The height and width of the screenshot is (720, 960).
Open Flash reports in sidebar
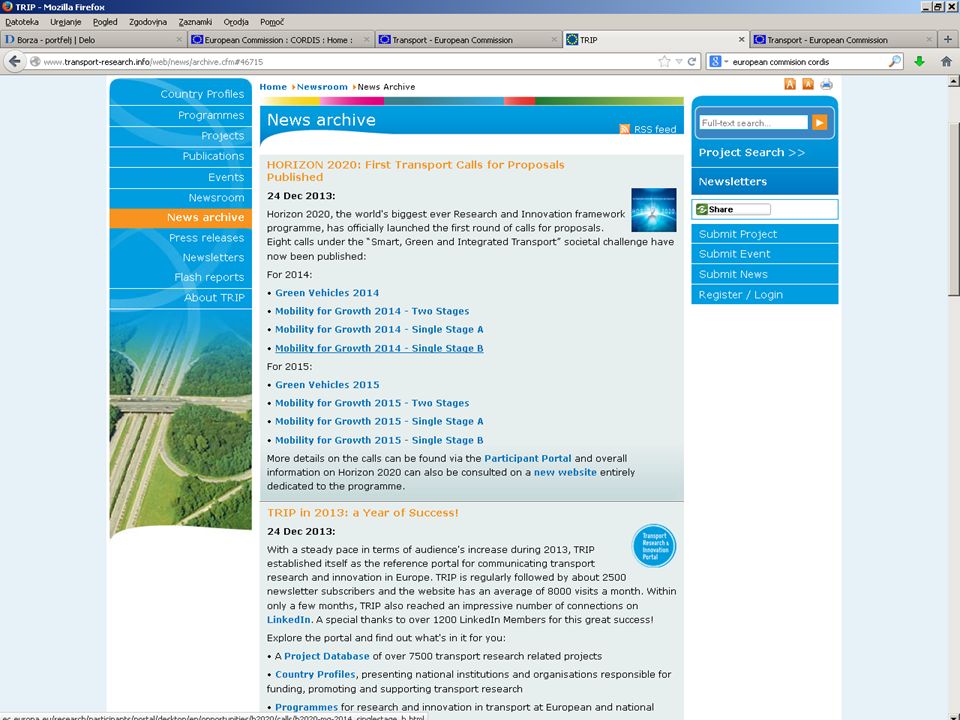click(209, 277)
